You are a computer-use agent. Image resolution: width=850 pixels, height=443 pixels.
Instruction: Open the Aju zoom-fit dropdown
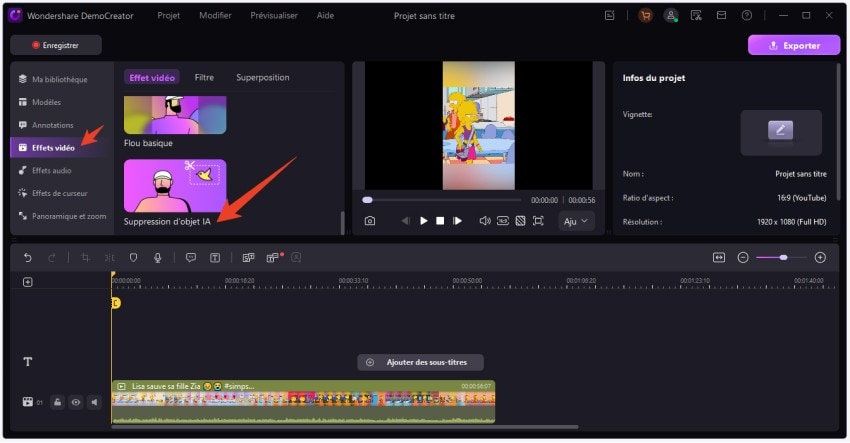(576, 221)
